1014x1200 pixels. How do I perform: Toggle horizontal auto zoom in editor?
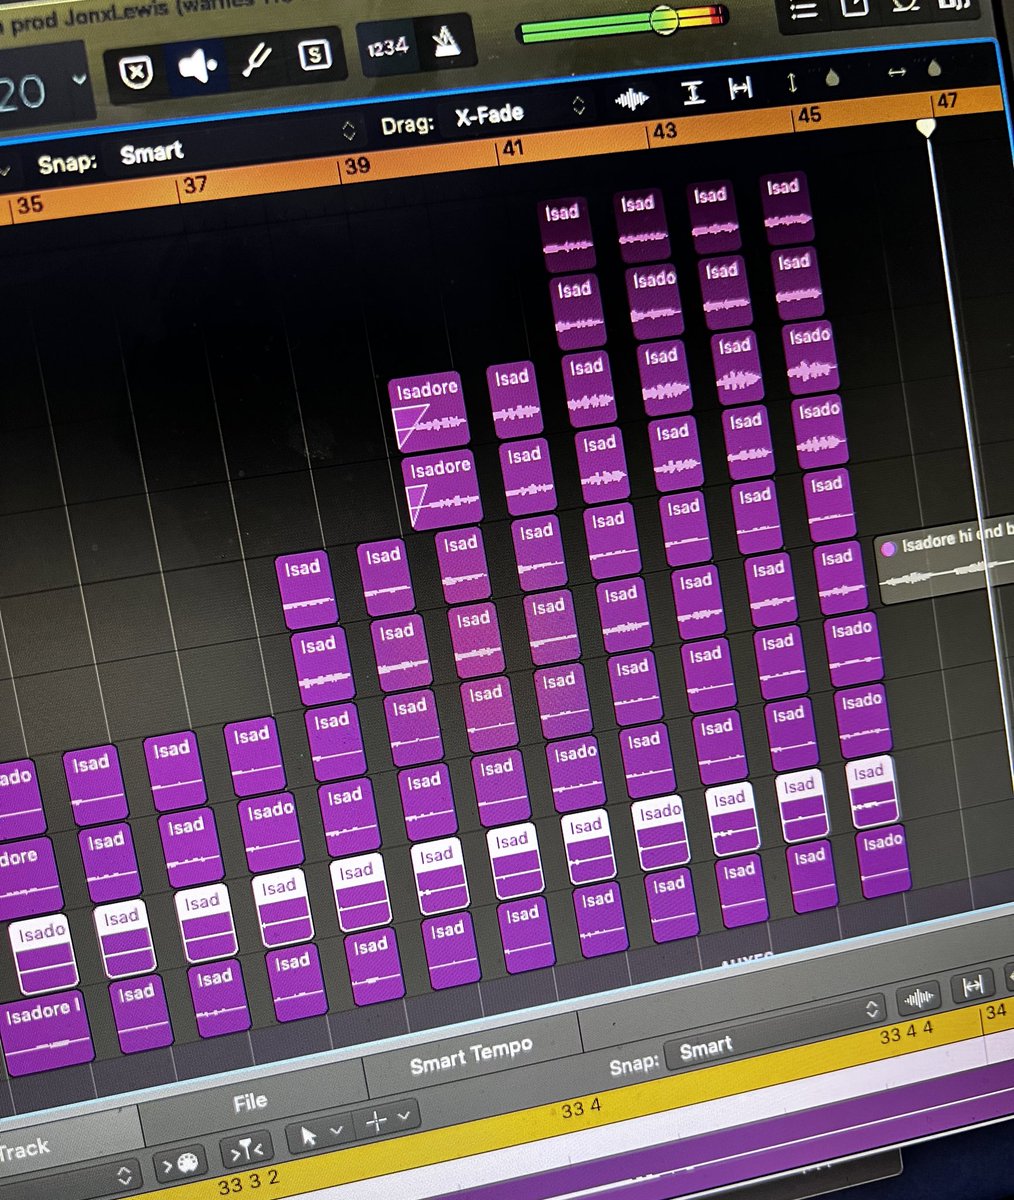[x=972, y=986]
